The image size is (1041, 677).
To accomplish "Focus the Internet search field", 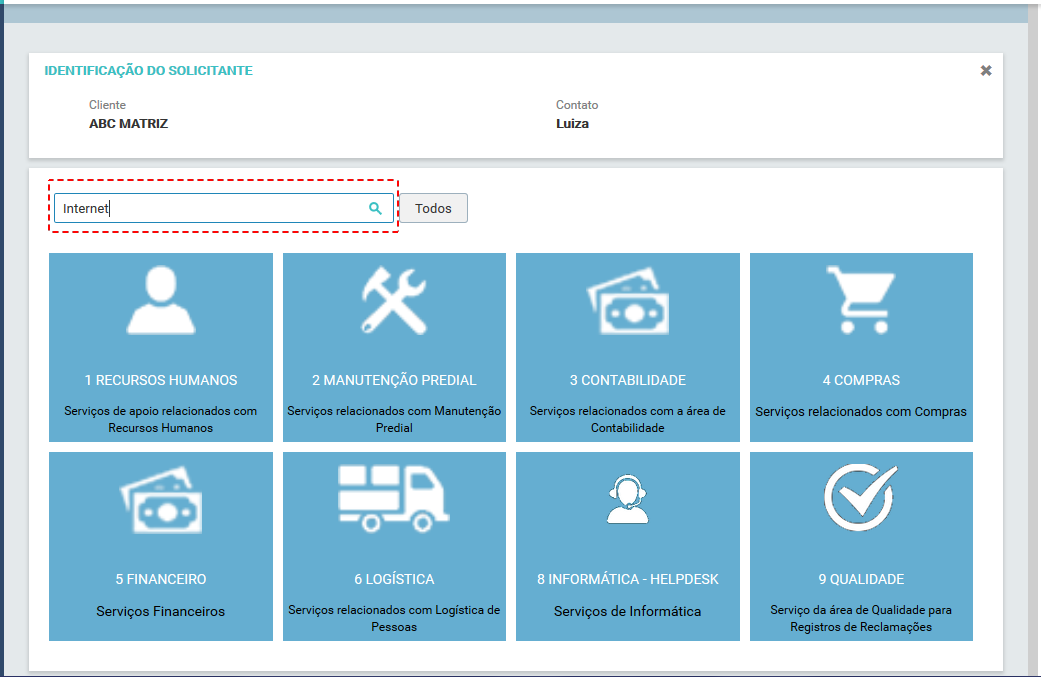I will 224,208.
